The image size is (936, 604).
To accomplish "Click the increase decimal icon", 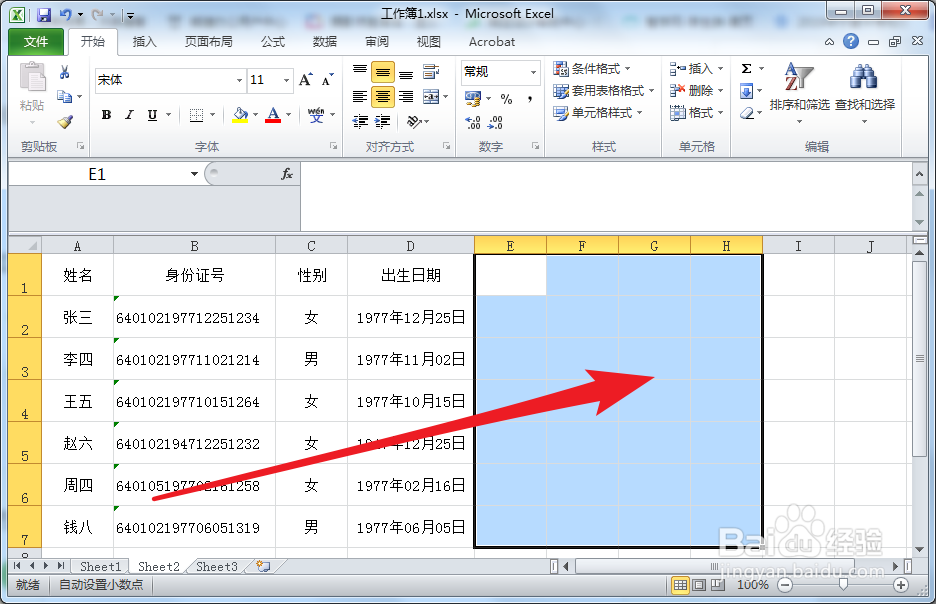I will pos(473,122).
